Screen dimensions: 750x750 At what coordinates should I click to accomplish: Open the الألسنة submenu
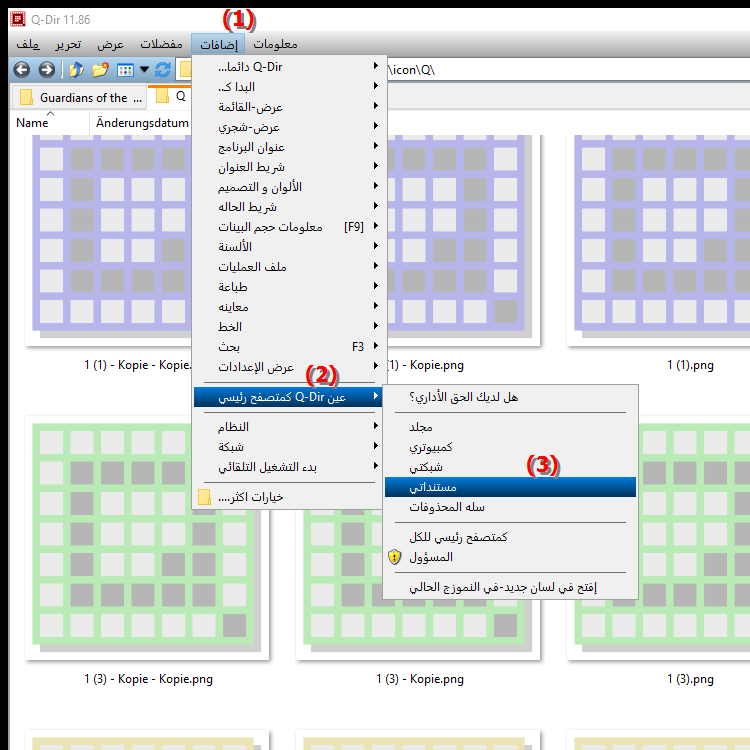[x=288, y=247]
